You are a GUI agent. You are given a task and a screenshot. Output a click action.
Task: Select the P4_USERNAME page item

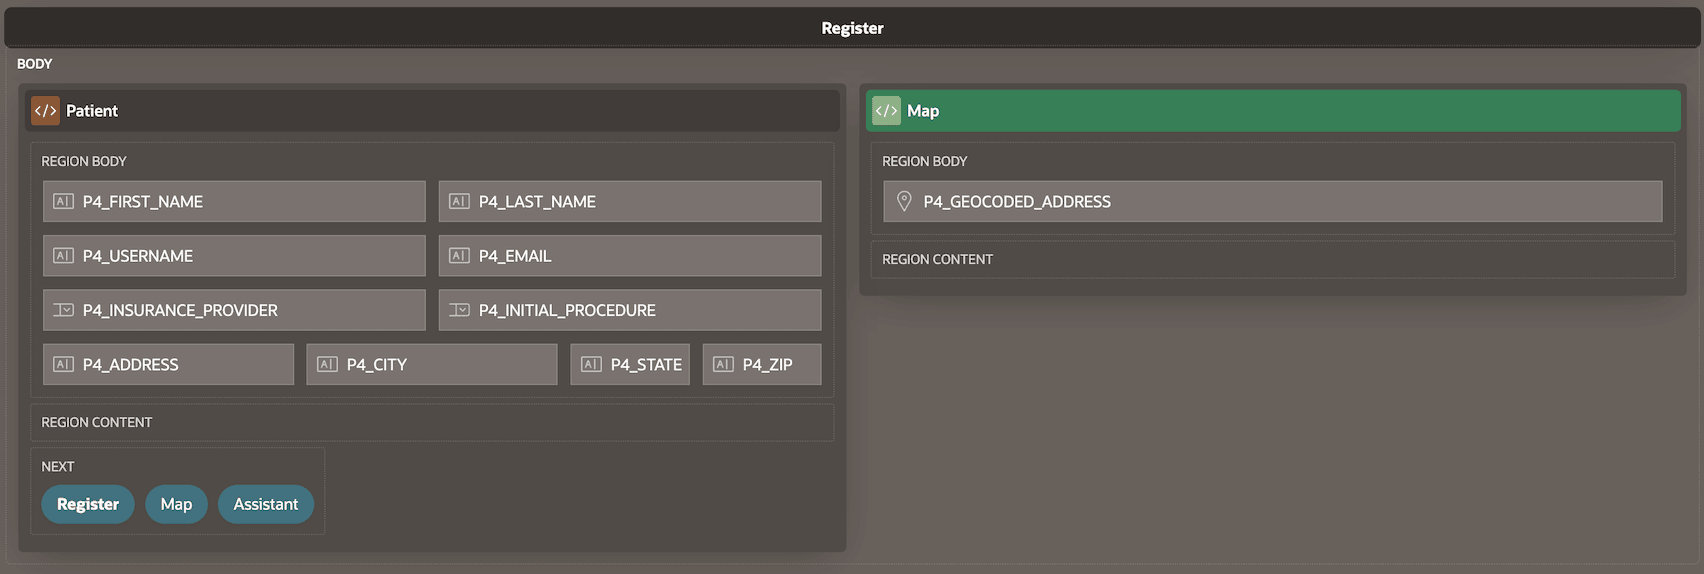pos(234,256)
